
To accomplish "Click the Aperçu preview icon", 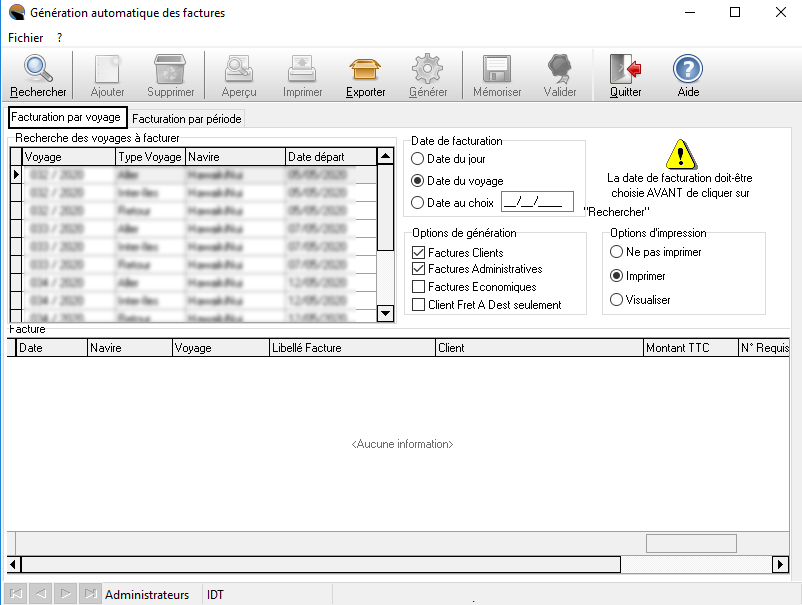I will 239,69.
